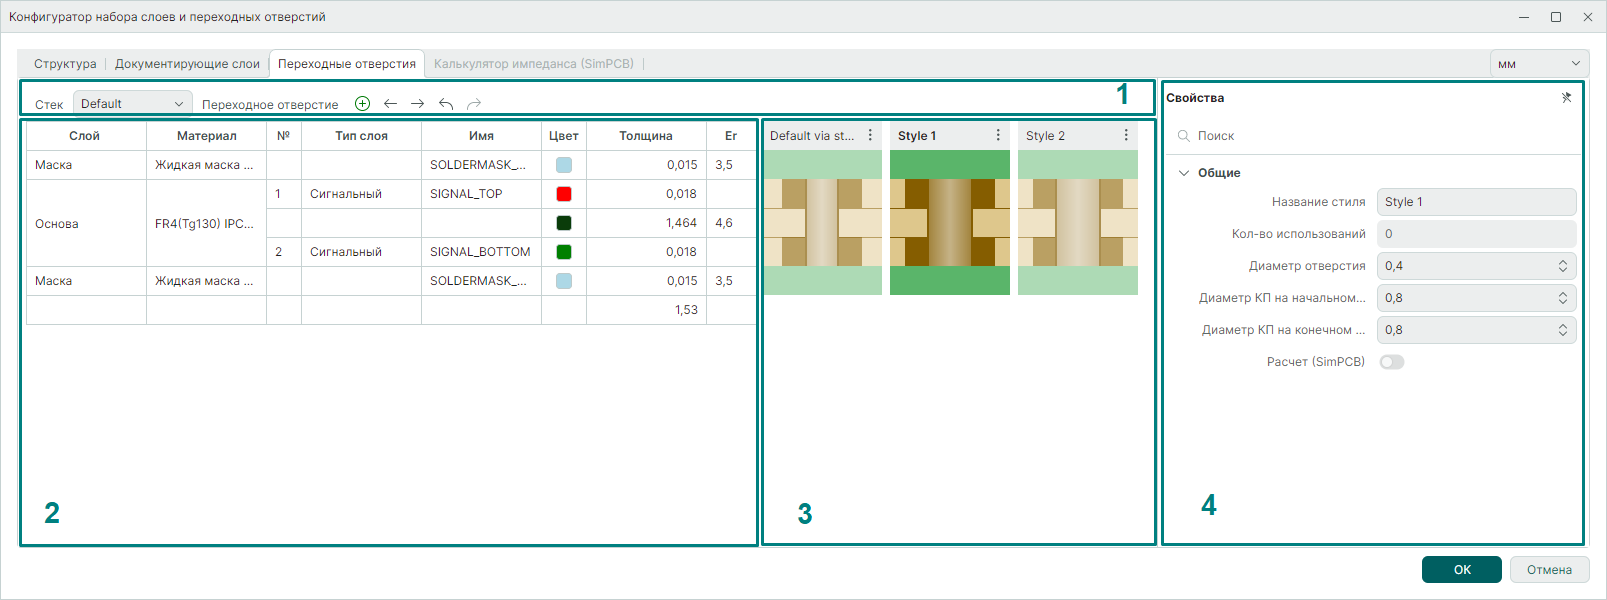Open the Документирующие слои tab
This screenshot has width=1607, height=600.
[187, 64]
